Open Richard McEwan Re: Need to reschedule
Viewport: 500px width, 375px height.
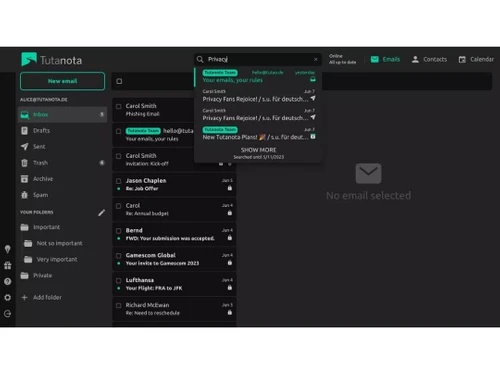[174, 309]
